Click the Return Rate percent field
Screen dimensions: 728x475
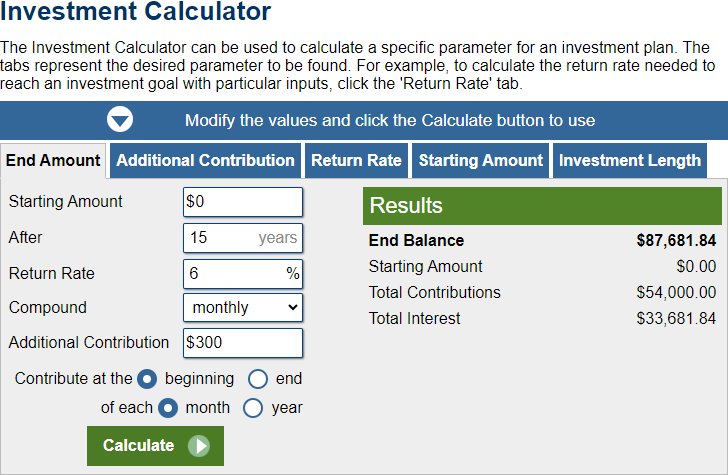(243, 273)
